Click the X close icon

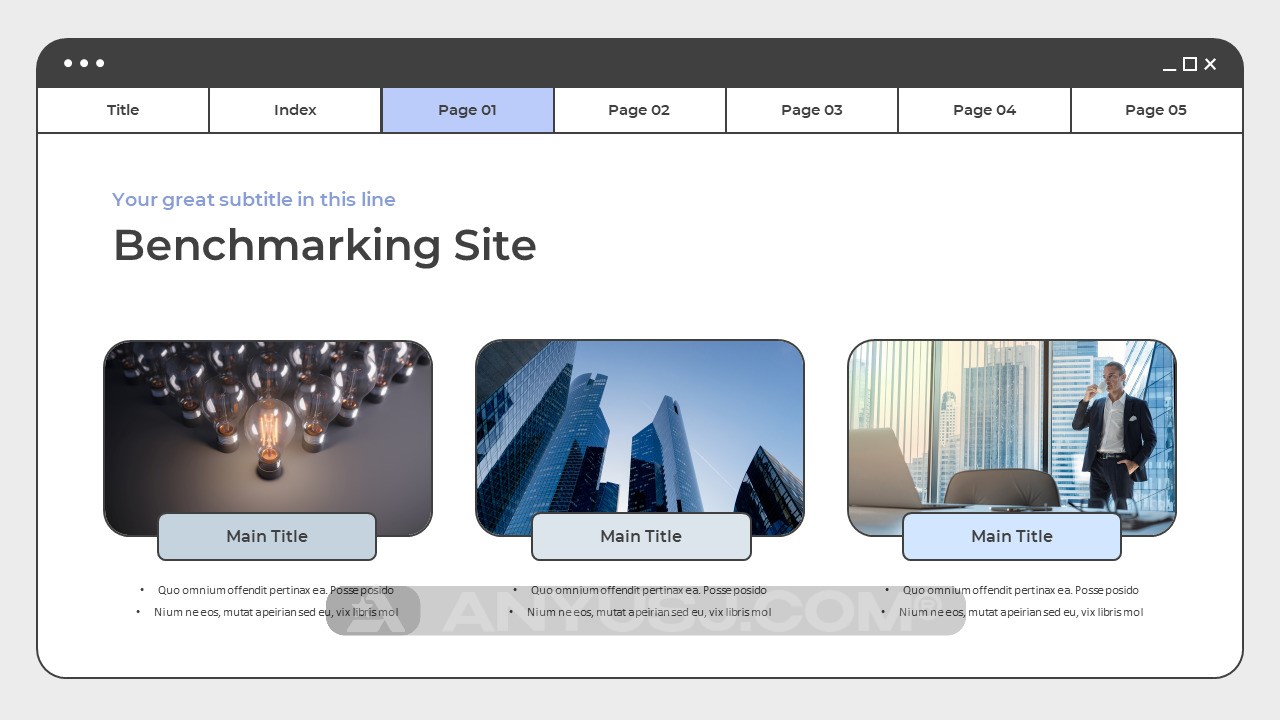coord(1210,64)
